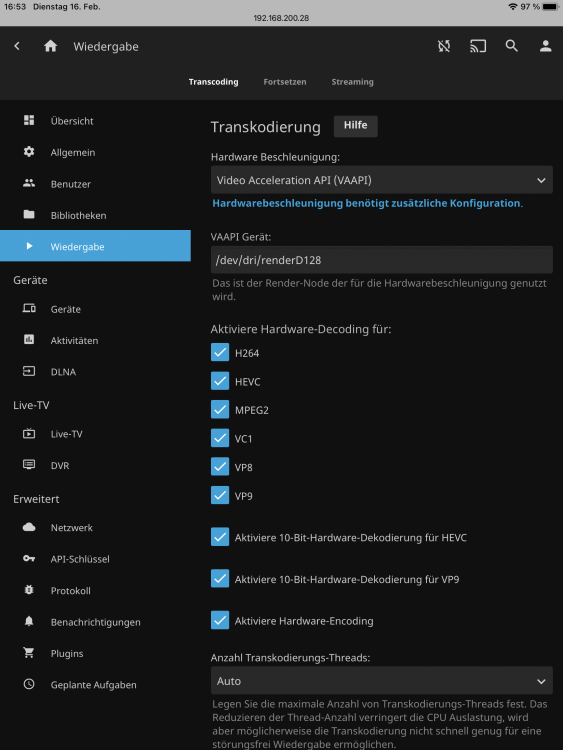Open the SyncPlay icon in top bar
This screenshot has height=750, width=563.
coord(444,46)
